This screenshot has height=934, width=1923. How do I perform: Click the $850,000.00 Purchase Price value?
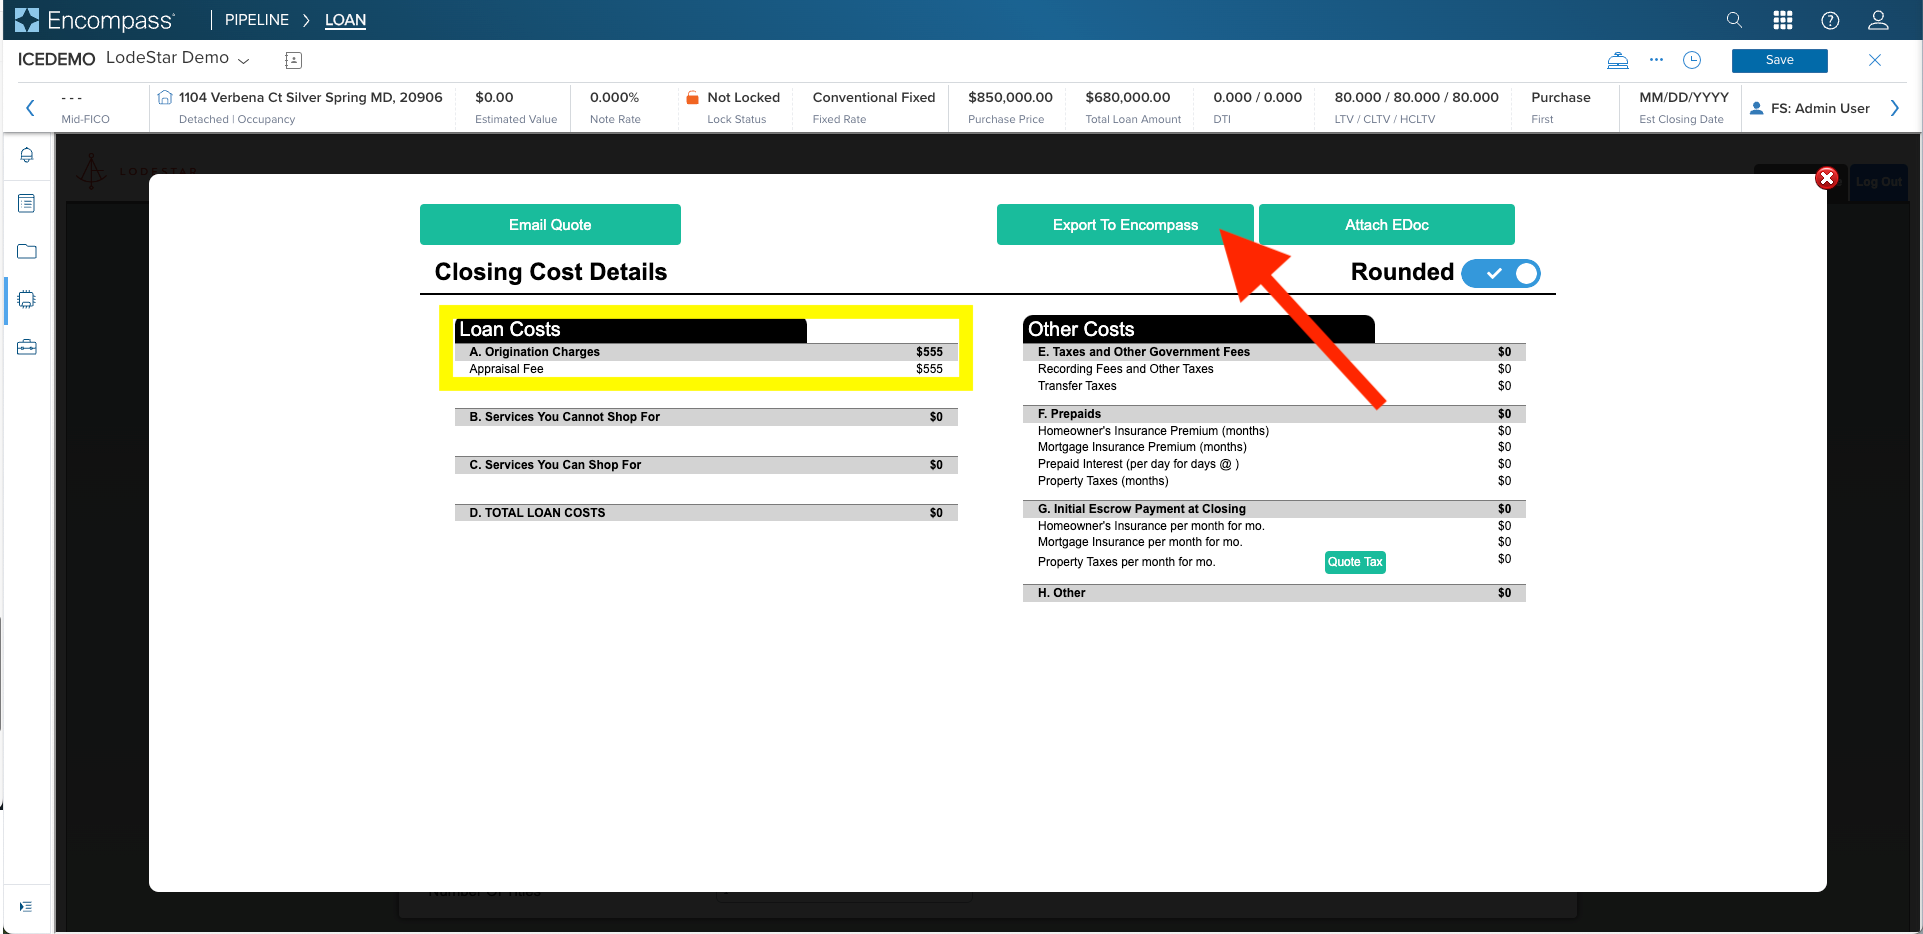tap(1010, 97)
